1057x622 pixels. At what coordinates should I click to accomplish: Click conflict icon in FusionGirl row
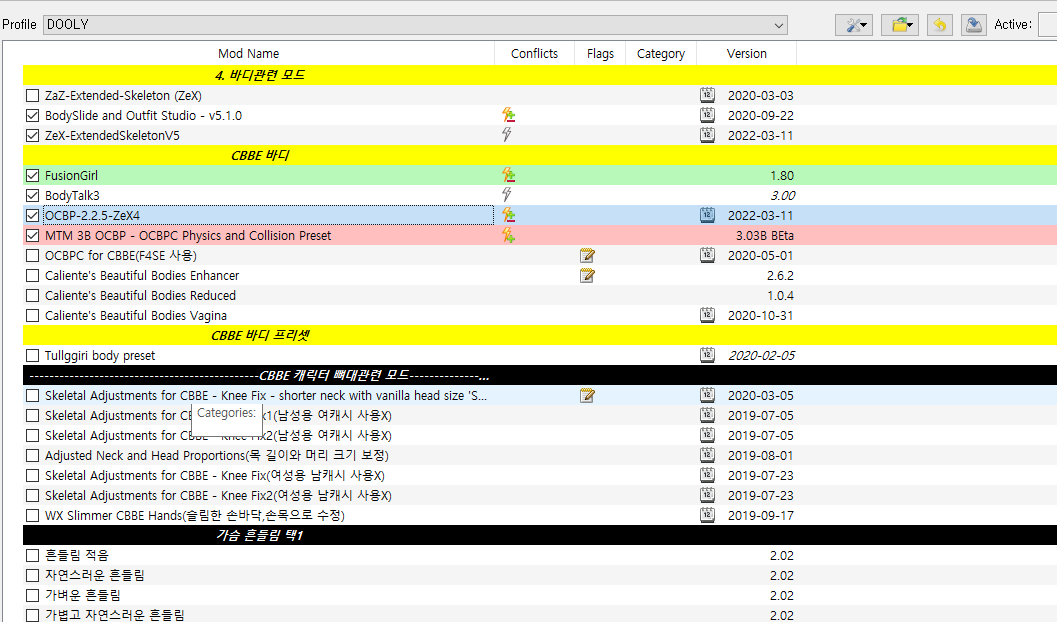coord(508,175)
